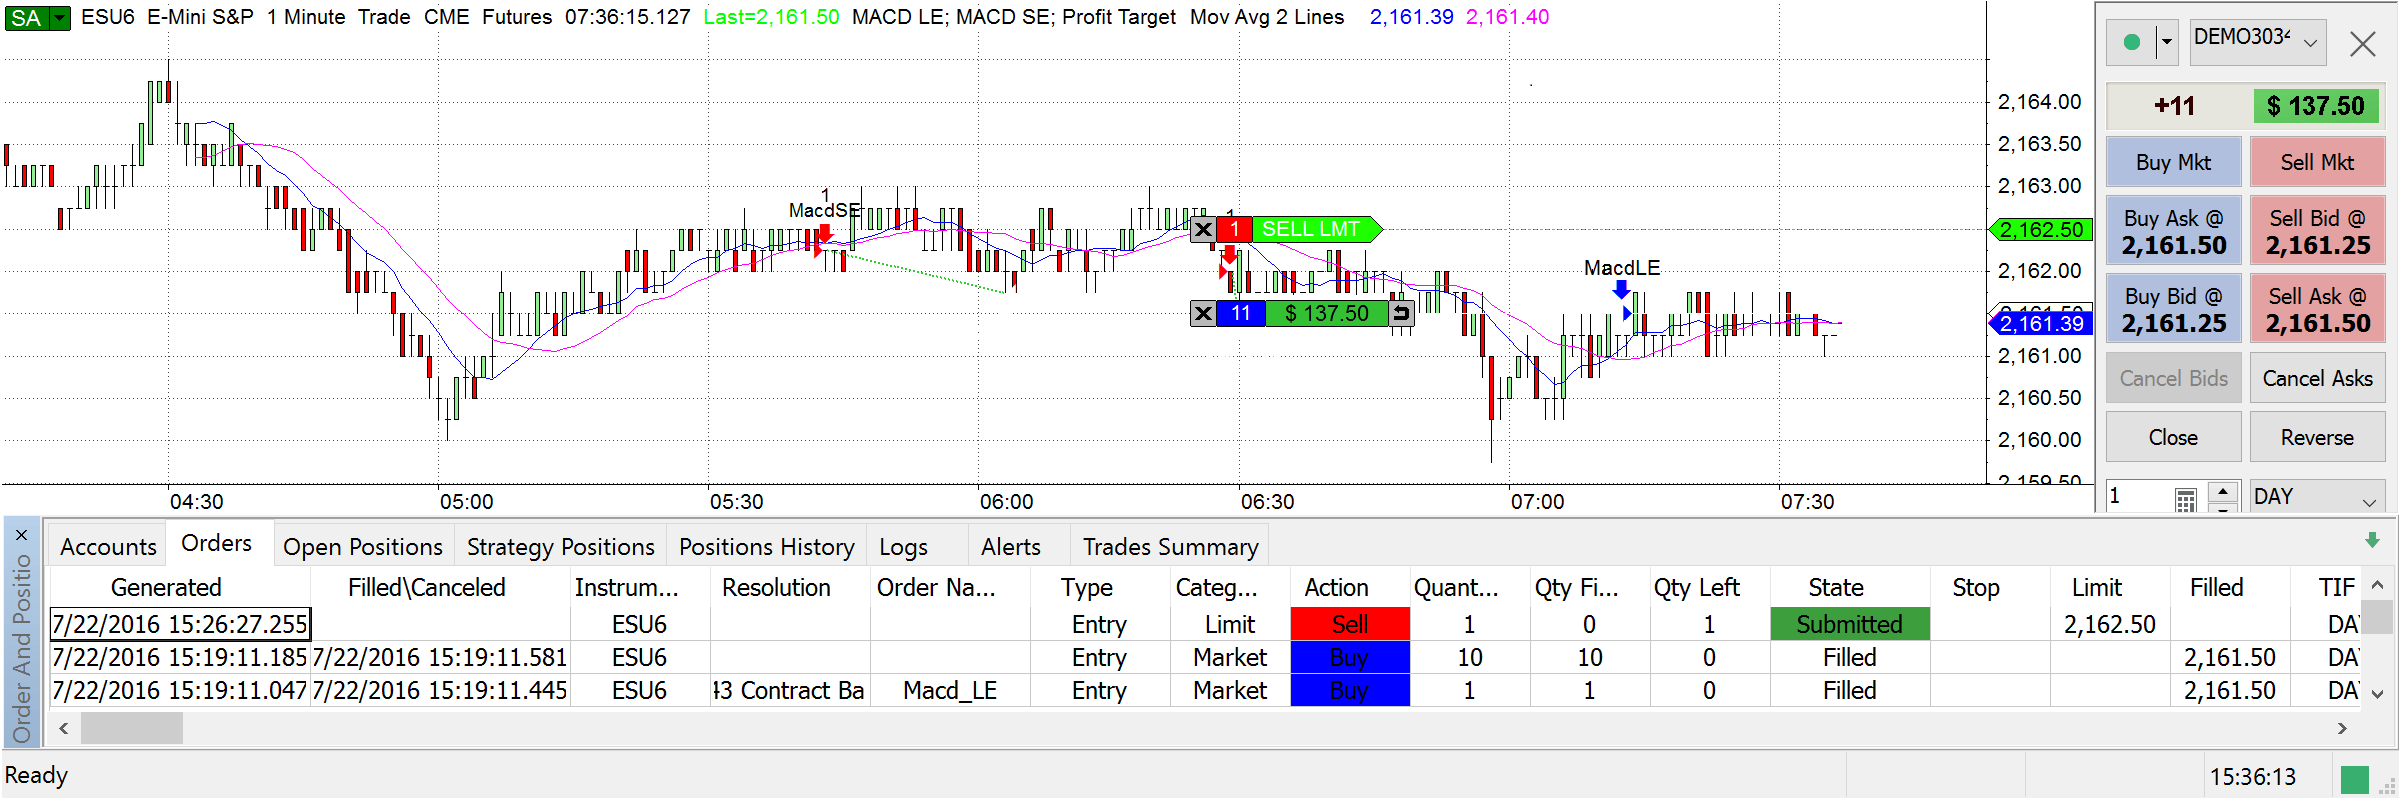Click the Cancel Asks button
The height and width of the screenshot is (800, 2400).
pos(2317,378)
